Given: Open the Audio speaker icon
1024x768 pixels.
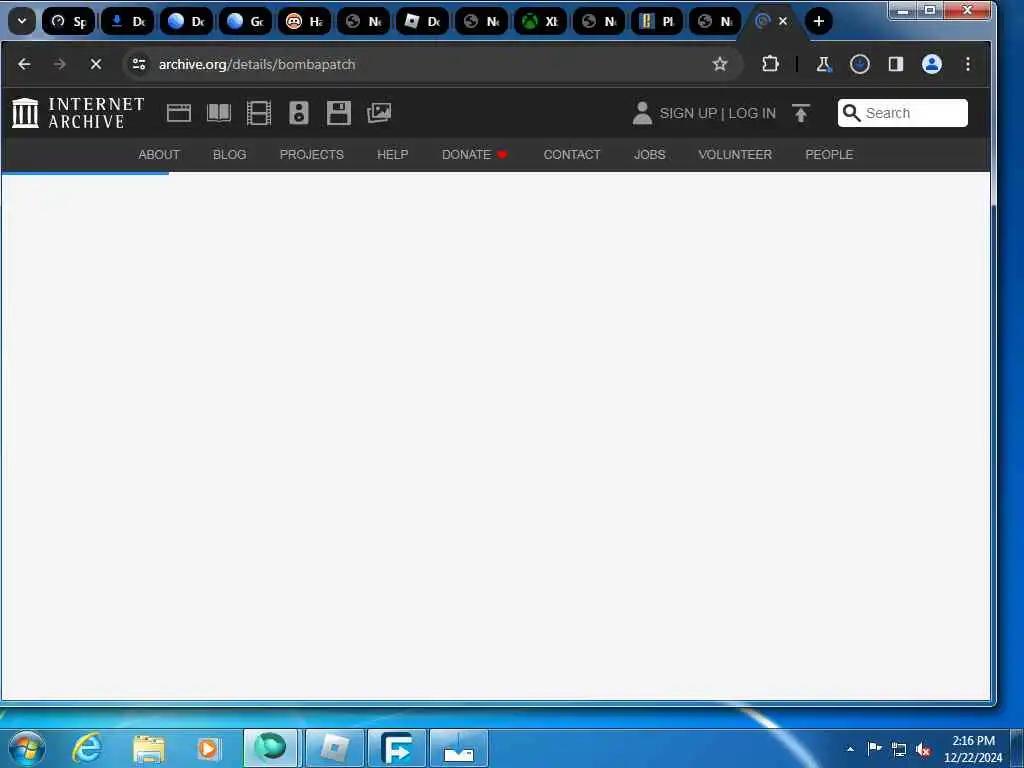Looking at the screenshot, I should tap(298, 113).
